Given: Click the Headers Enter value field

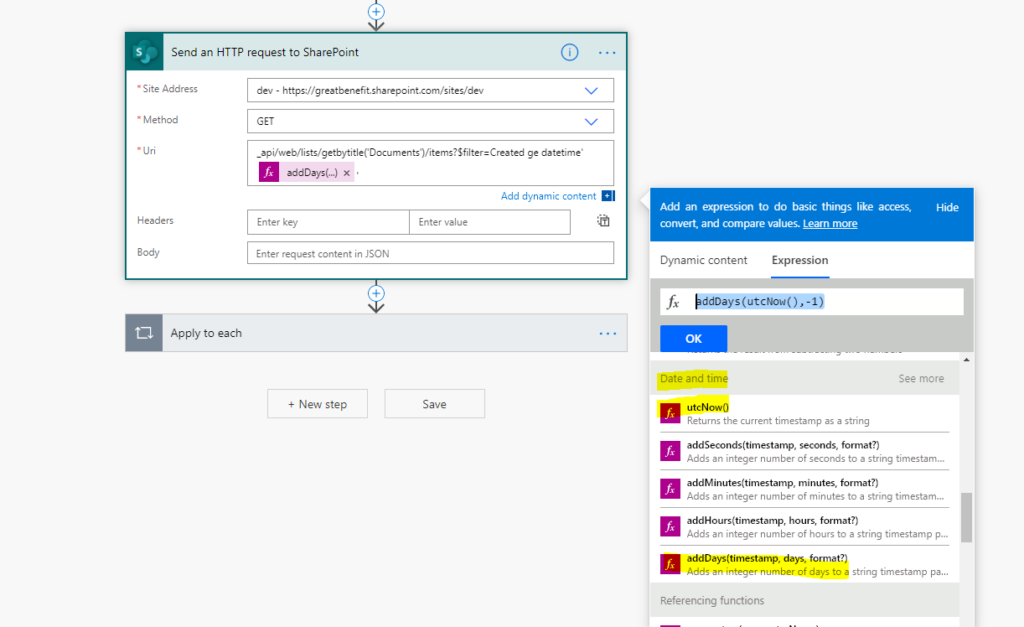Looking at the screenshot, I should click(490, 222).
